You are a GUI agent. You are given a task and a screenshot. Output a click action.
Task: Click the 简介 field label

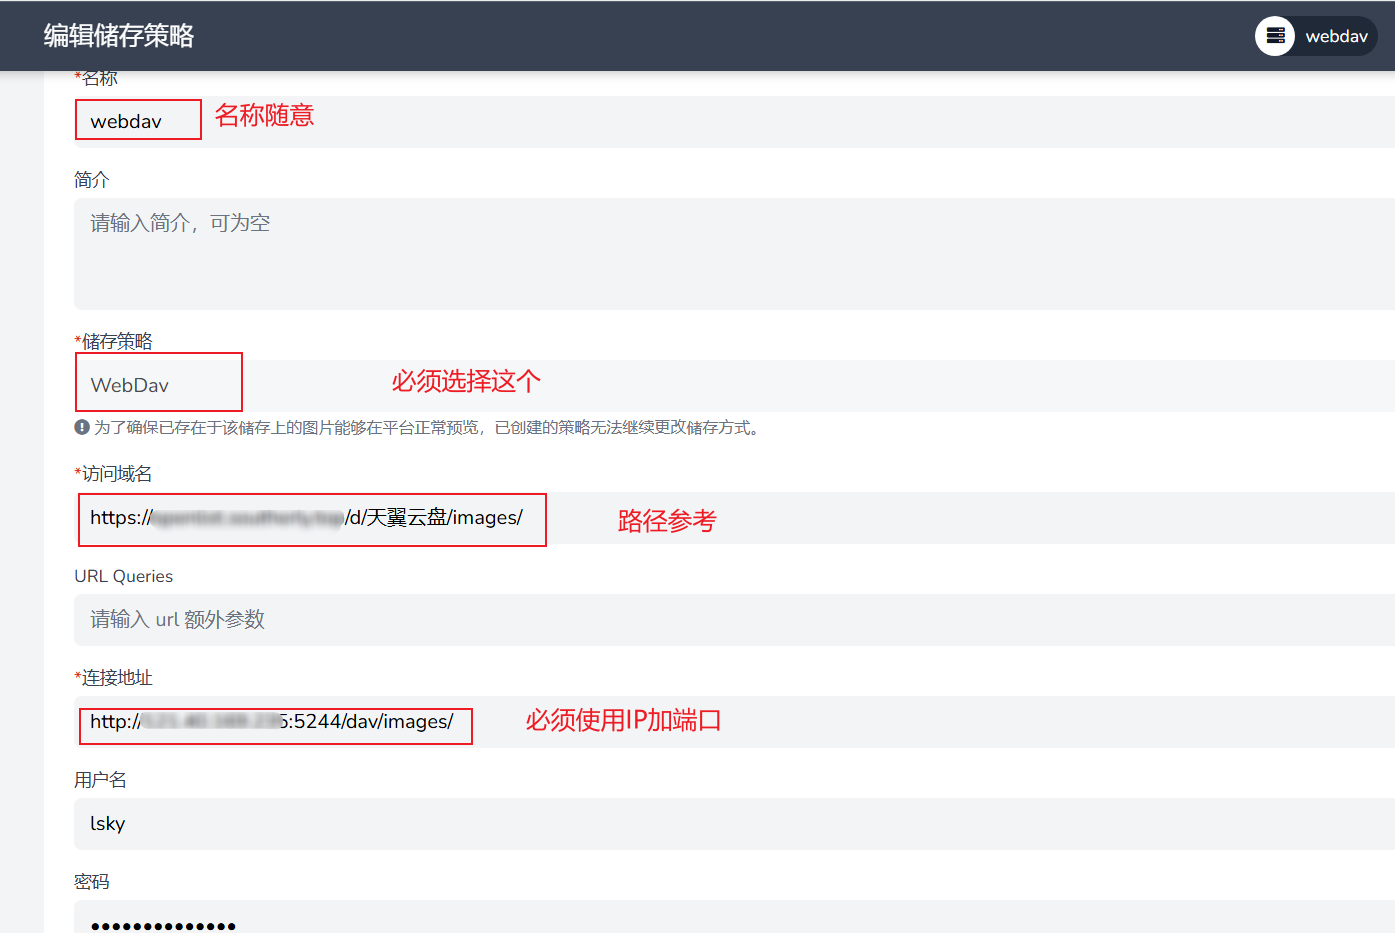91,180
